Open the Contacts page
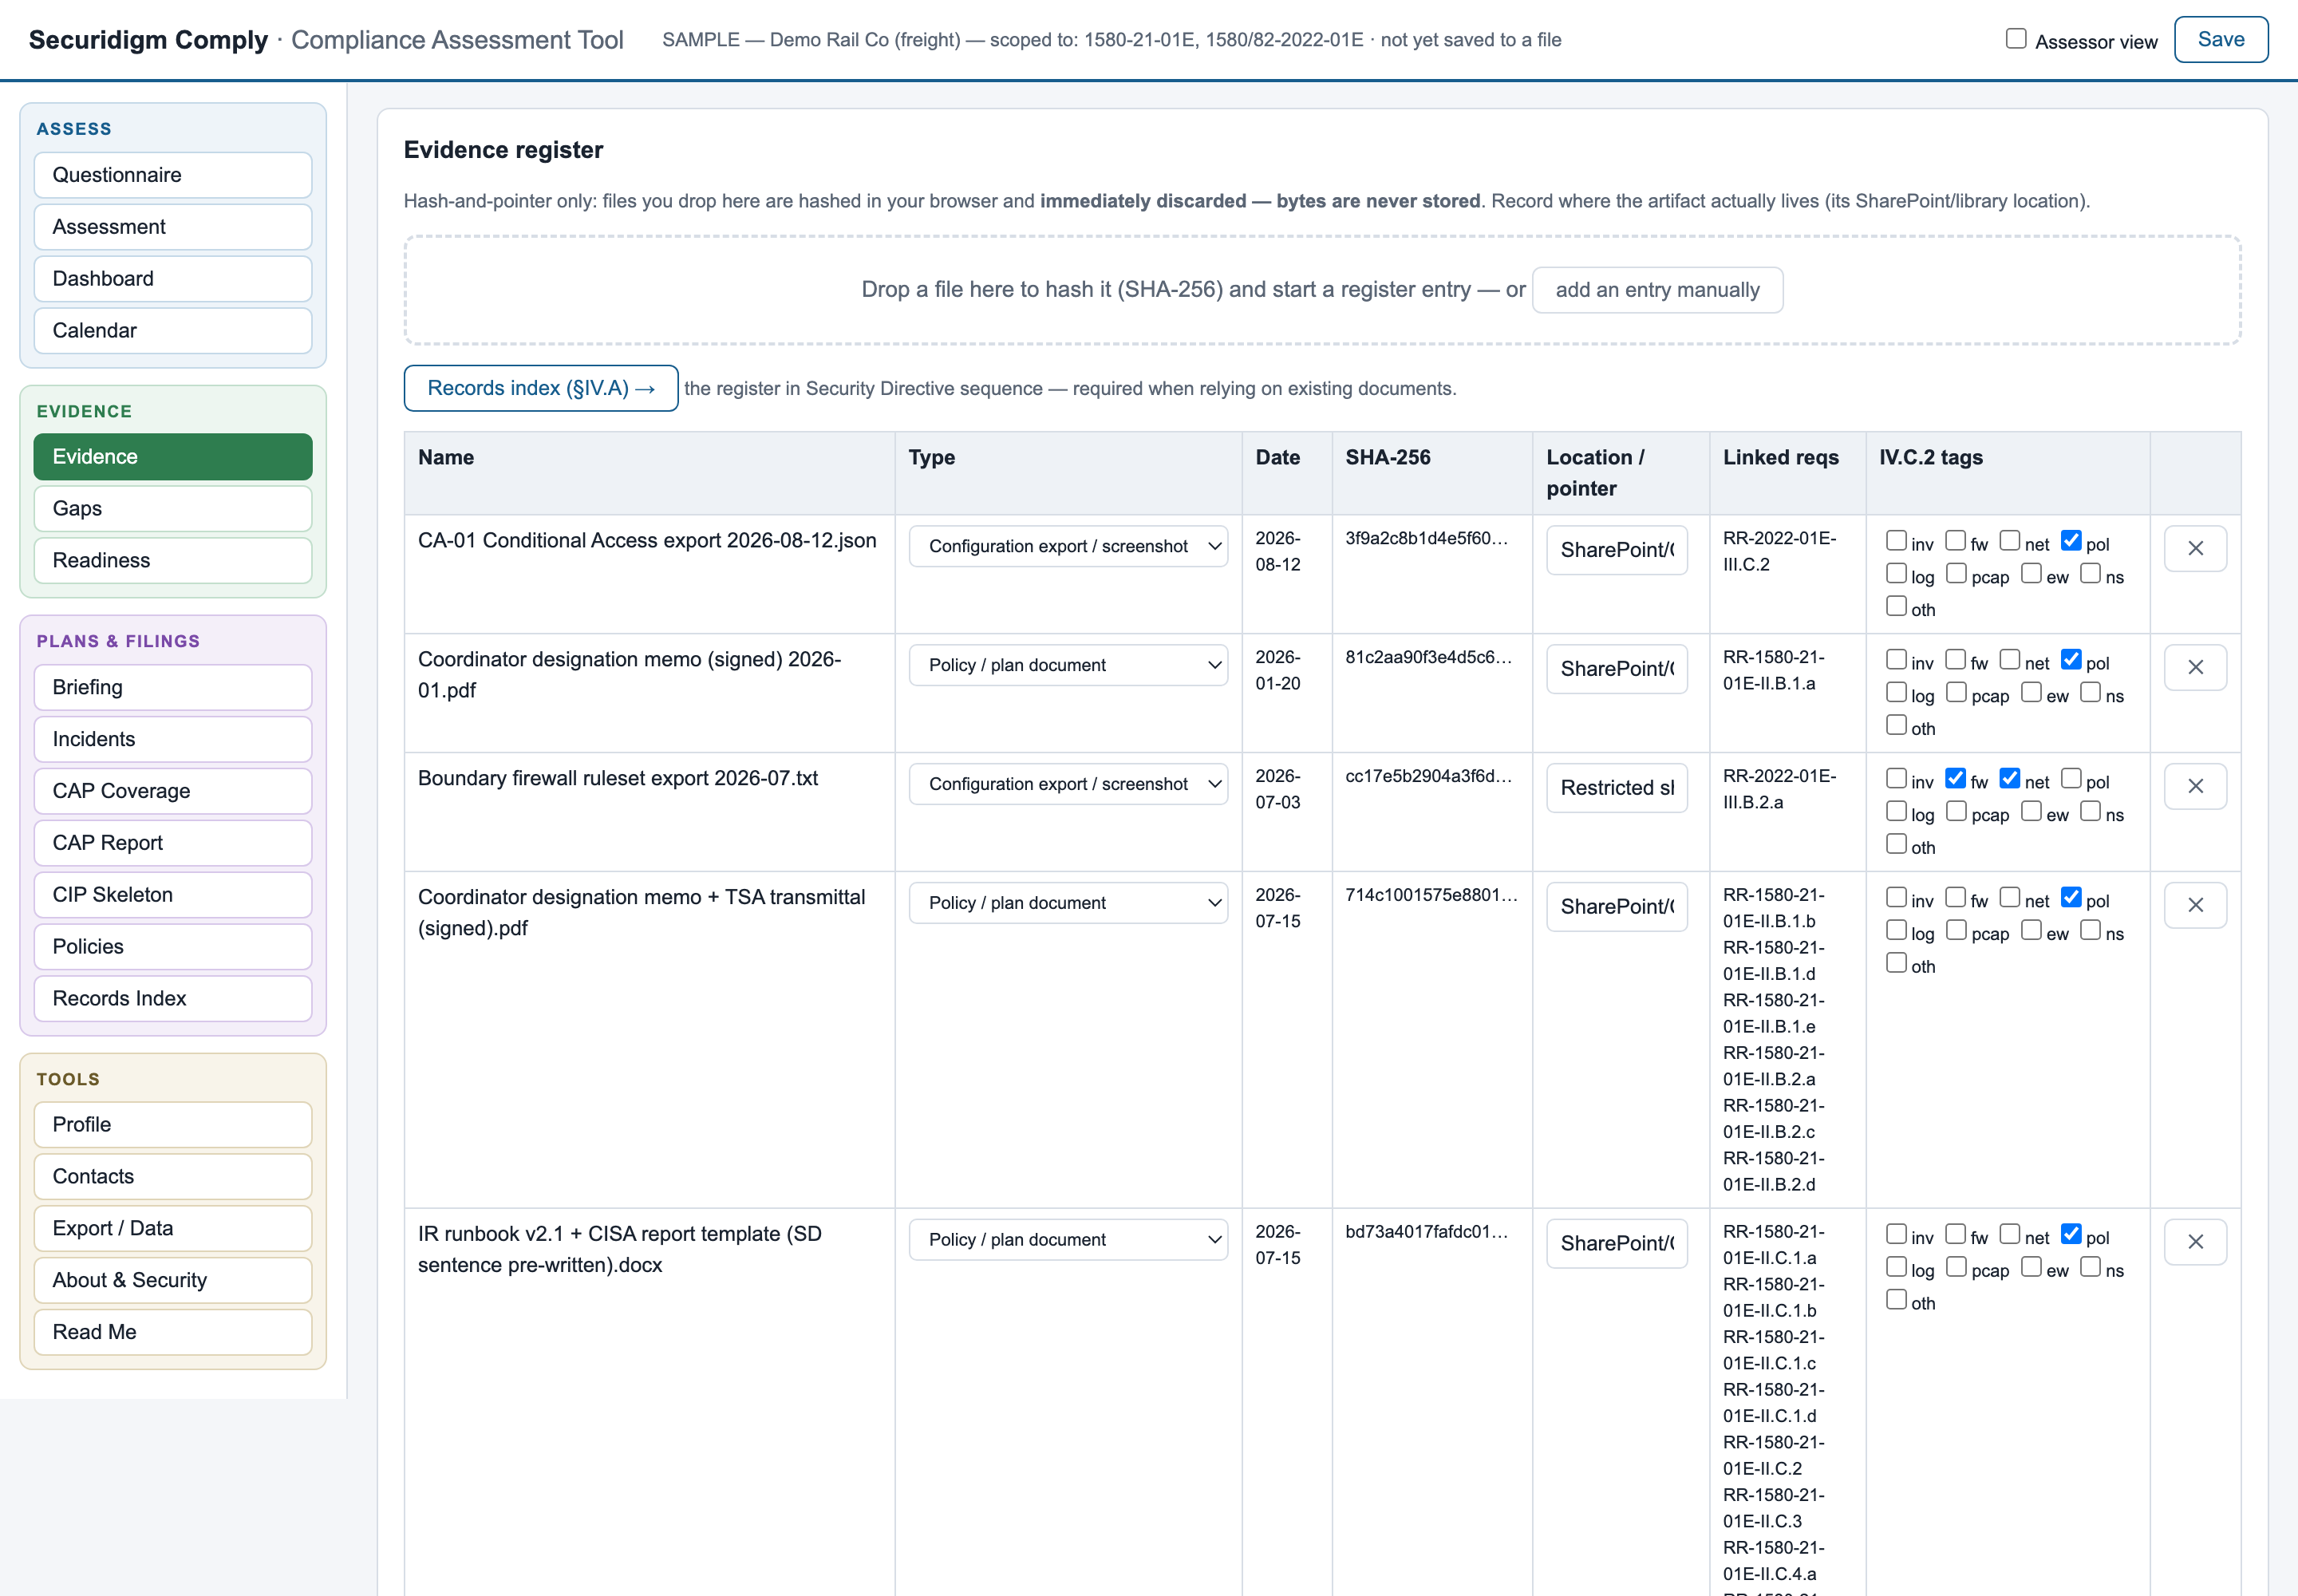This screenshot has width=2298, height=1596. [x=173, y=1177]
